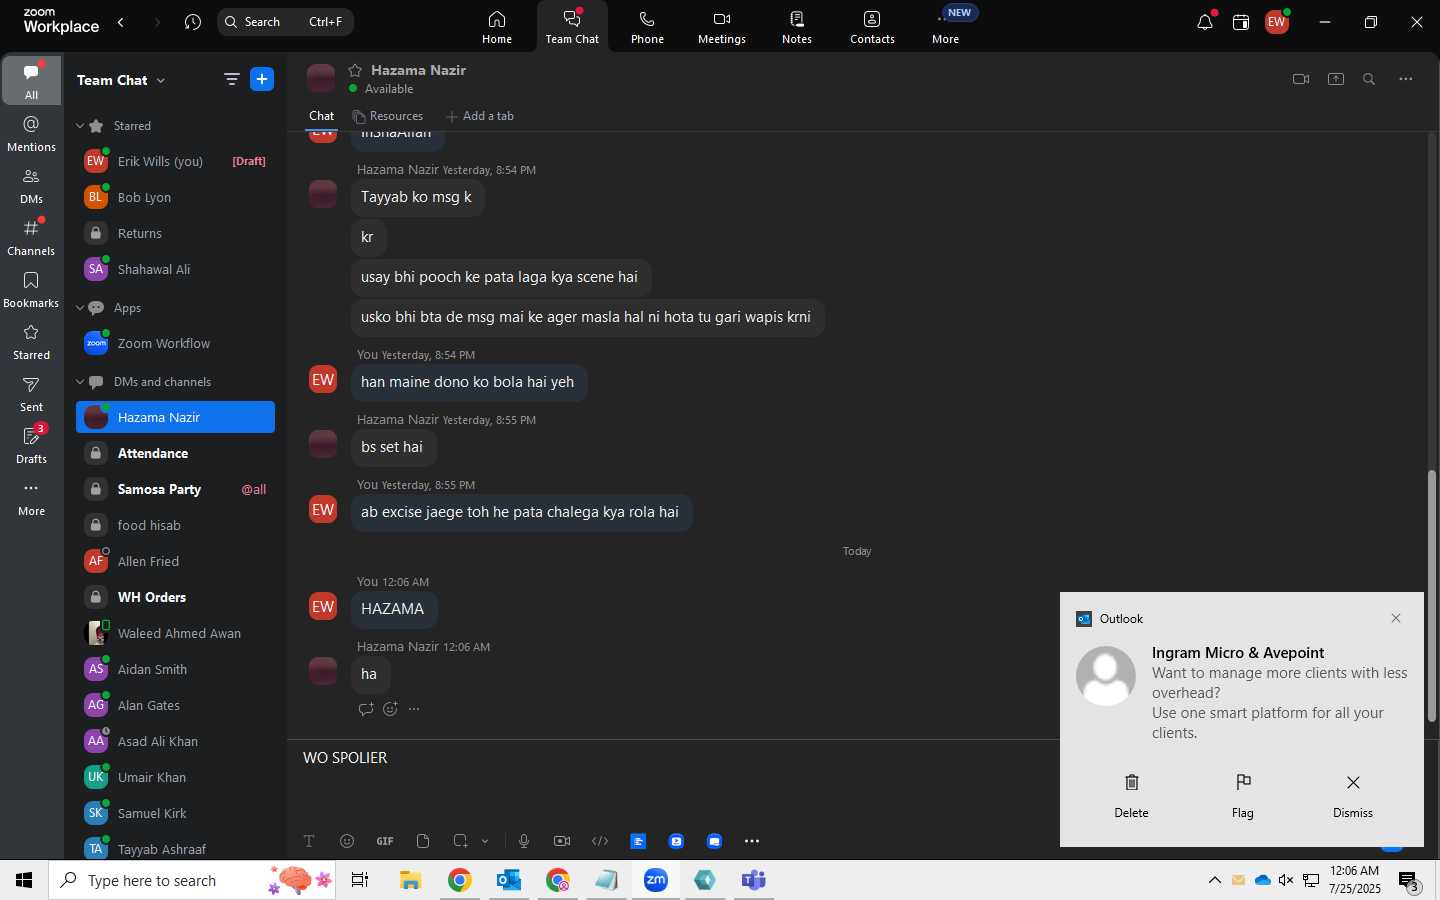The width and height of the screenshot is (1440, 900).
Task: Show DMs in the sidebar
Action: coord(31,185)
